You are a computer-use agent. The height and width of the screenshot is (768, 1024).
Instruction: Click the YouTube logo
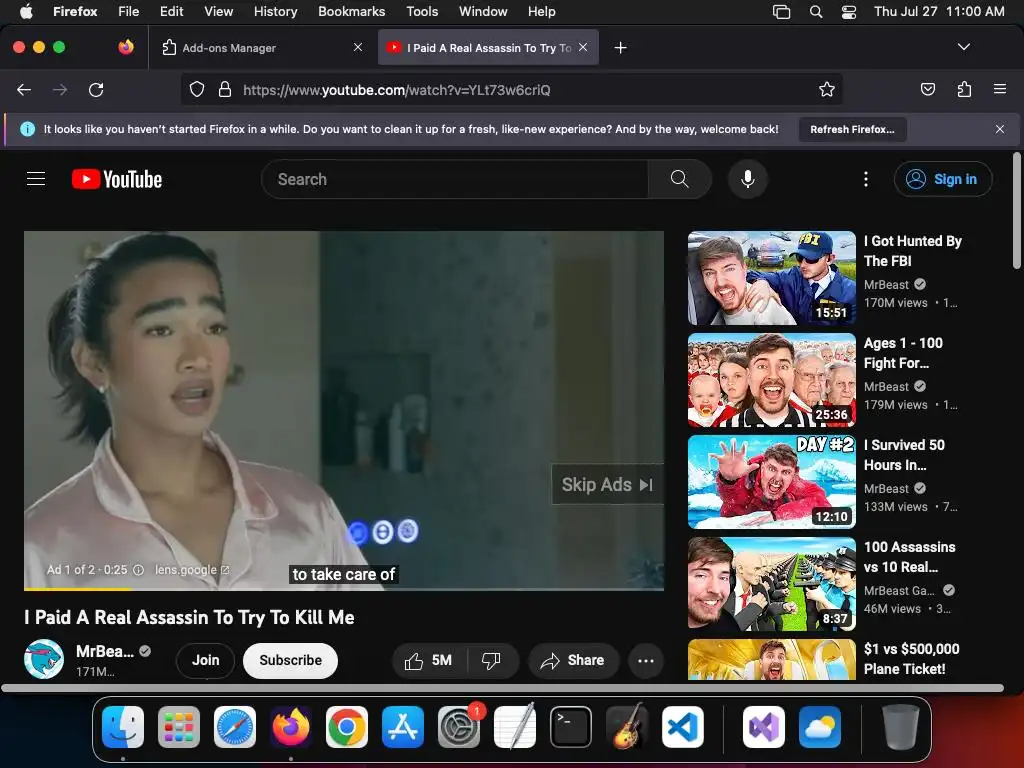(117, 179)
